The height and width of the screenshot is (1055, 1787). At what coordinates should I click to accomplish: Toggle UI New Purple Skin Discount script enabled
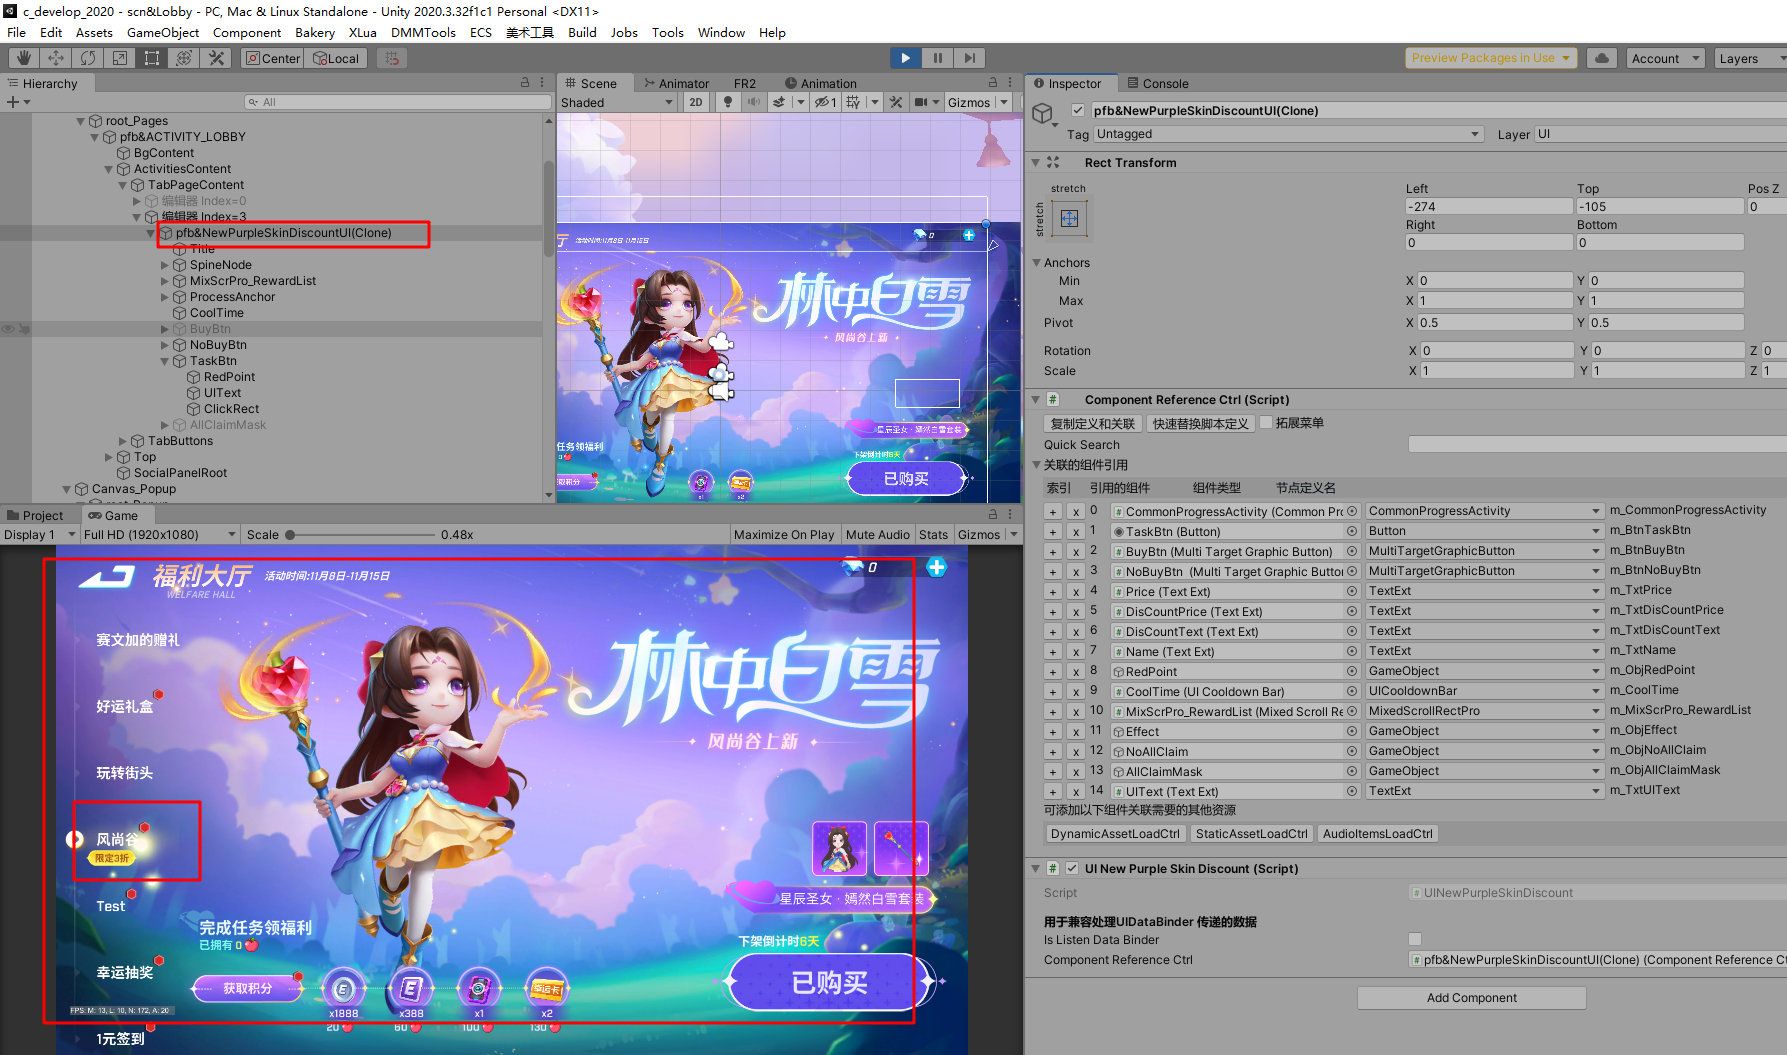pyautogui.click(x=1072, y=868)
